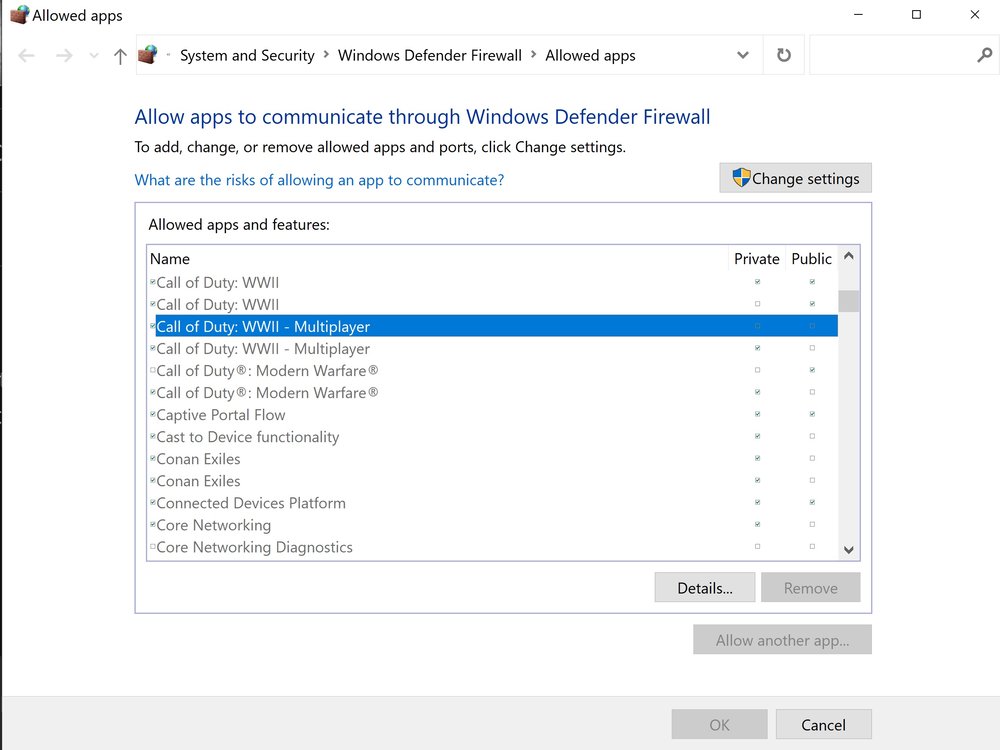Expand address bar history dropdown
Image resolution: width=1000 pixels, height=750 pixels.
(x=743, y=56)
